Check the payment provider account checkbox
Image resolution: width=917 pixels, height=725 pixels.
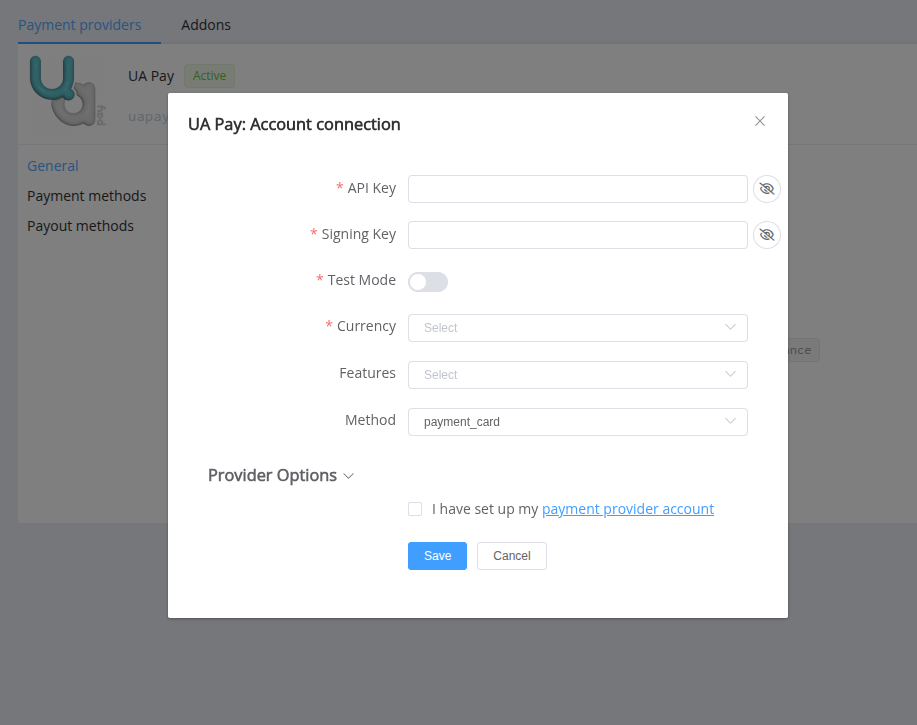(415, 509)
